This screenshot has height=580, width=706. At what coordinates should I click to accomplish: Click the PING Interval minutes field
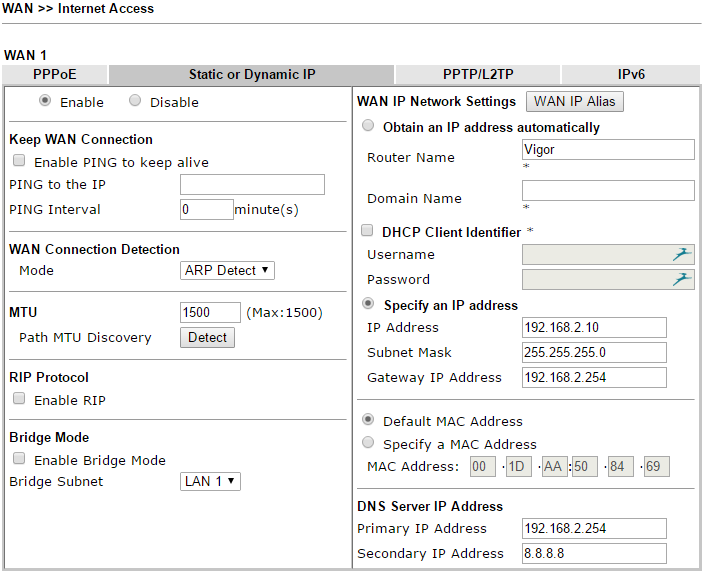coord(207,209)
